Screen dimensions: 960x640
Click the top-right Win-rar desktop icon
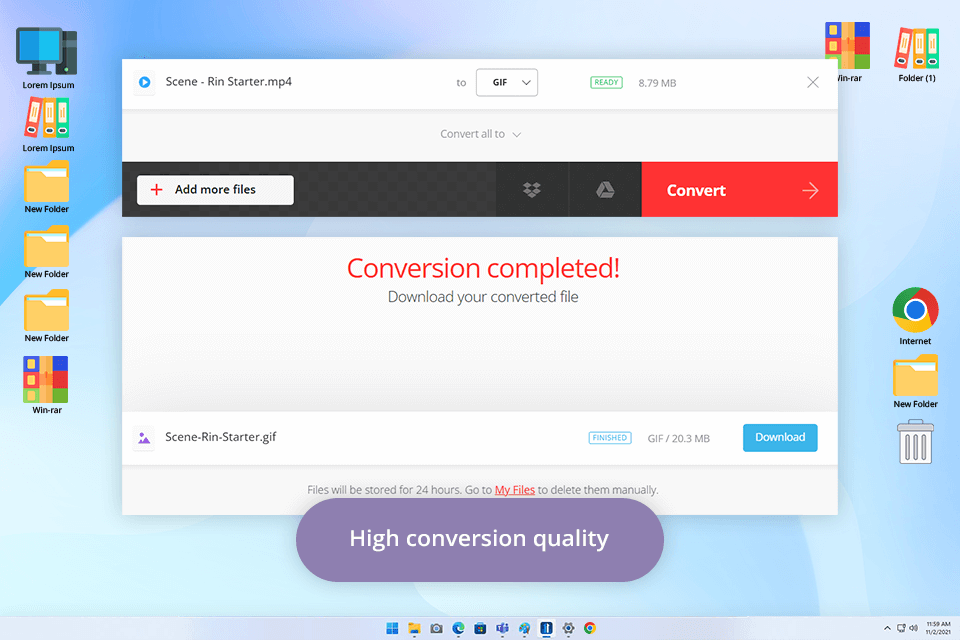pyautogui.click(x=848, y=52)
